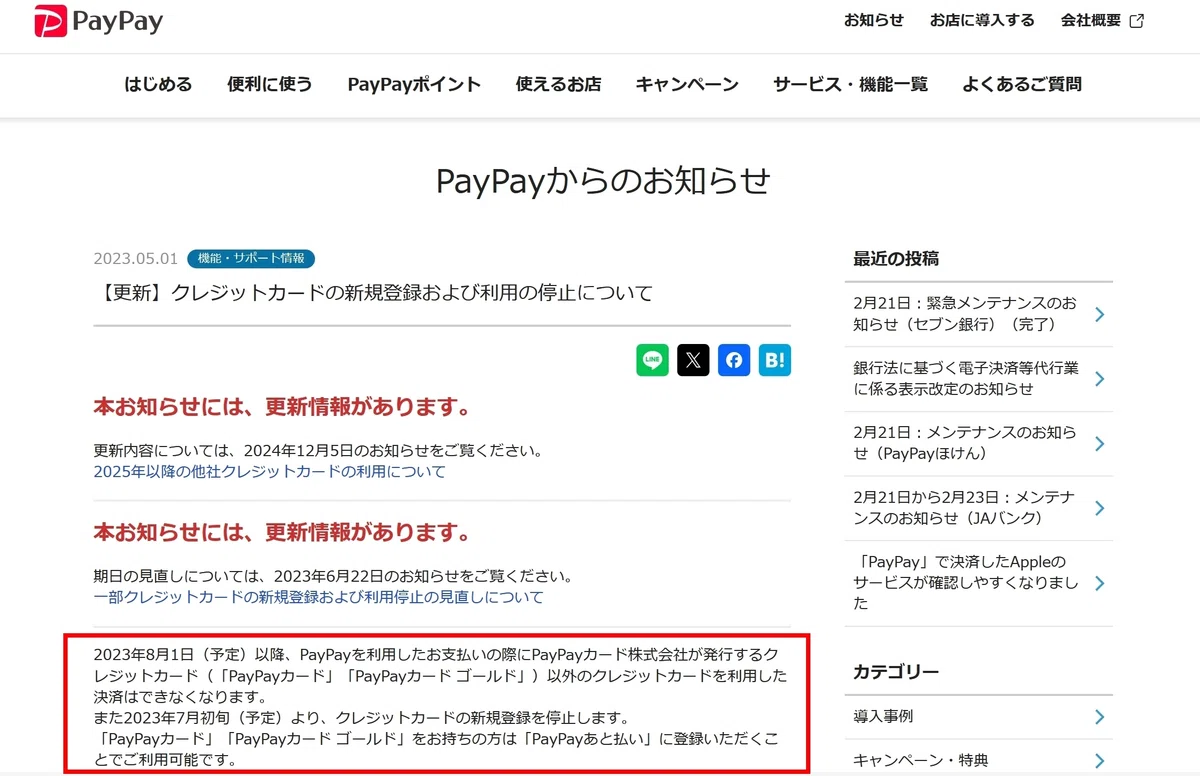The image size is (1200, 776).
Task: Share this notice on X
Action: [693, 360]
